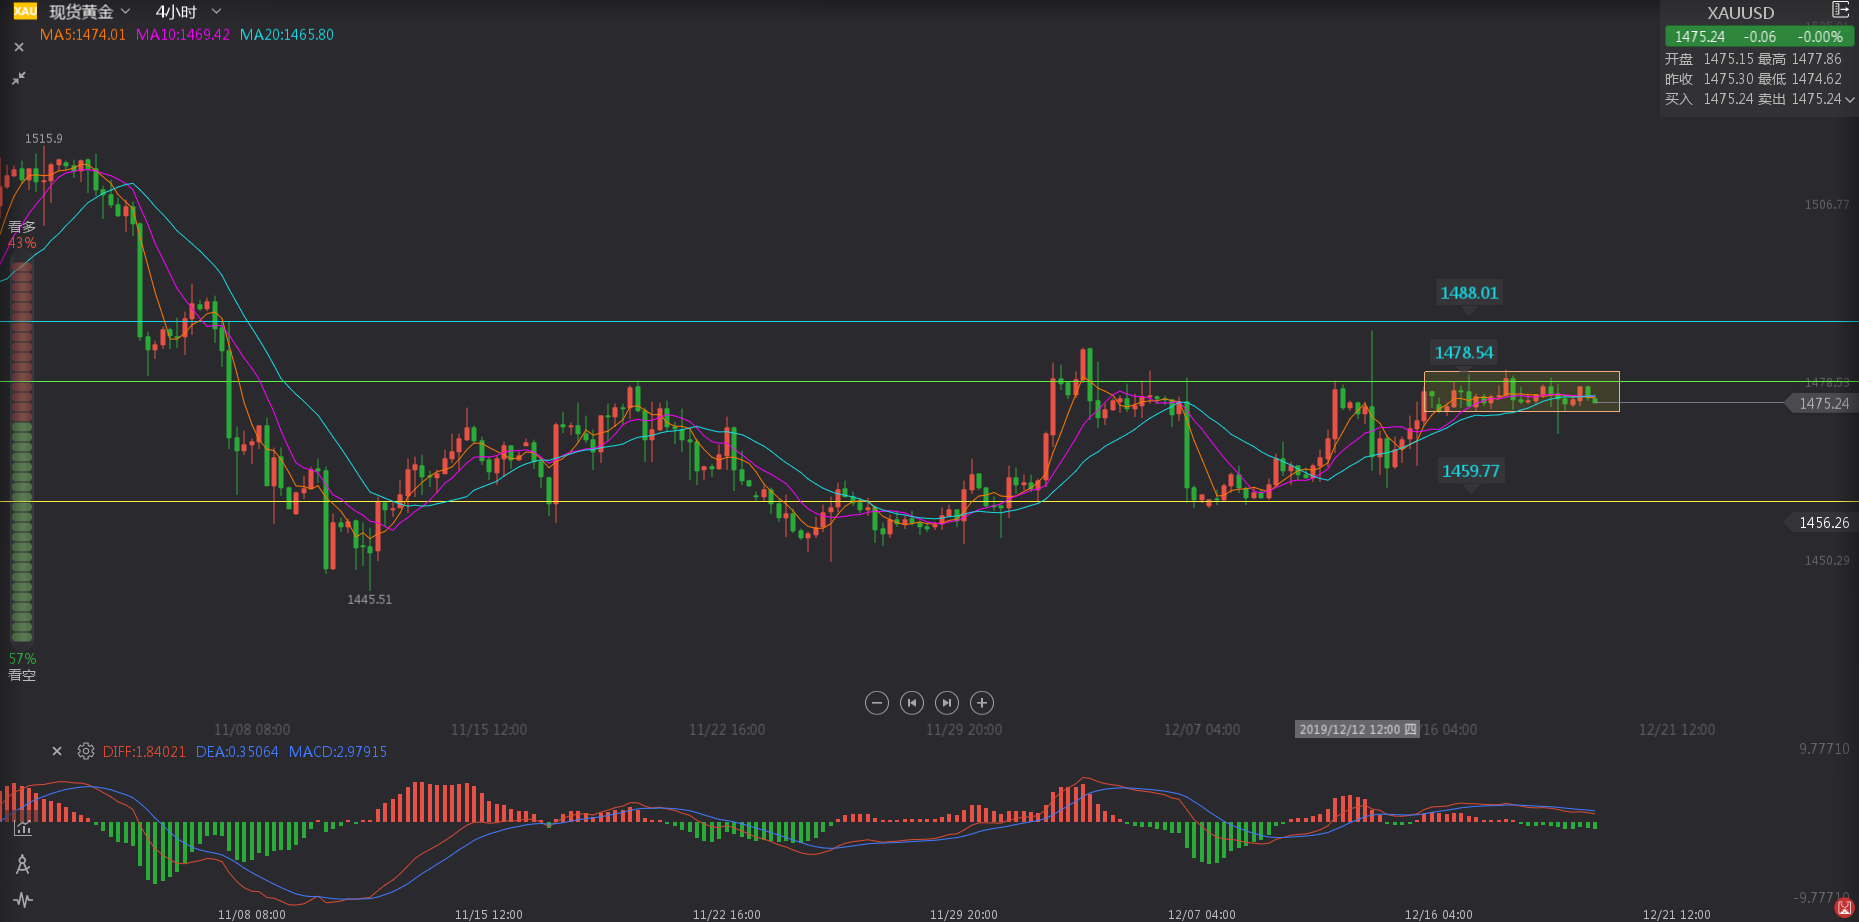The height and width of the screenshot is (922, 1859).
Task: Select the drawing compass tool
Action: [x=23, y=864]
